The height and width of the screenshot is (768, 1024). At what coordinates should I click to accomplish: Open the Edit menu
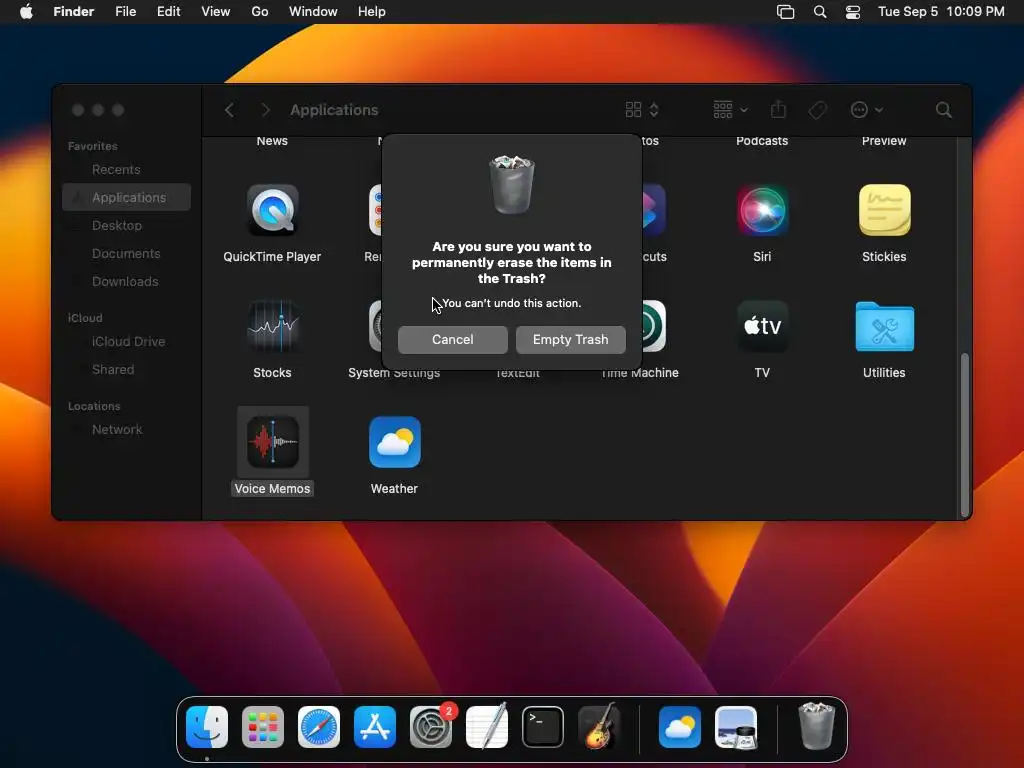pyautogui.click(x=168, y=12)
